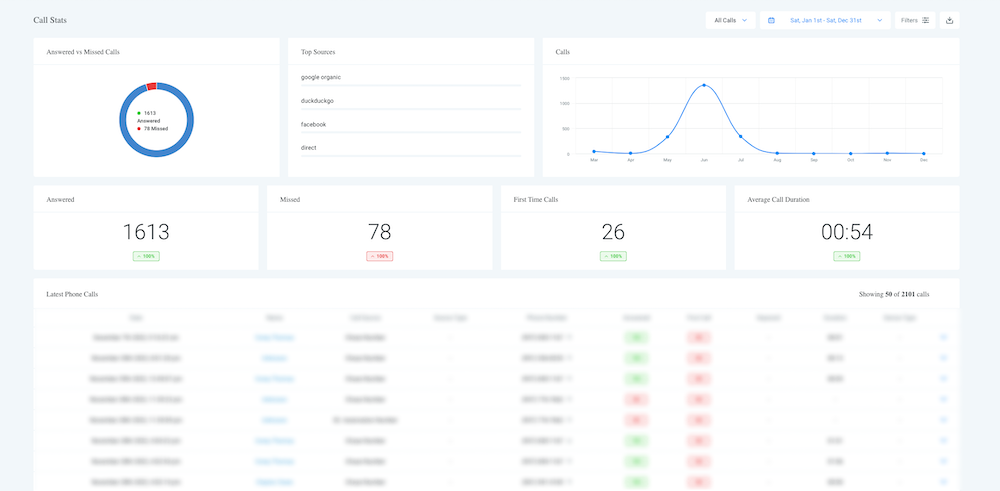
Task: Click the red Missed segment of donut chart
Action: click(151, 86)
